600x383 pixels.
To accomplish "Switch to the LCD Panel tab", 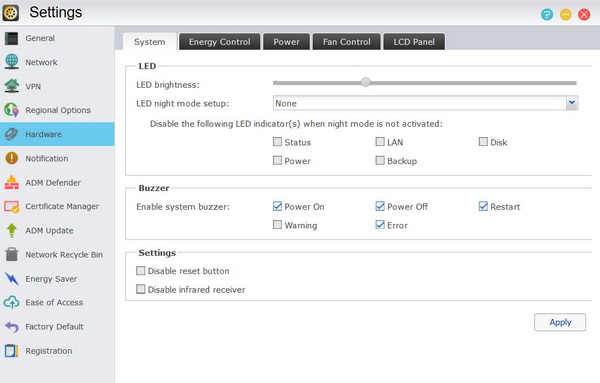I will coord(414,42).
